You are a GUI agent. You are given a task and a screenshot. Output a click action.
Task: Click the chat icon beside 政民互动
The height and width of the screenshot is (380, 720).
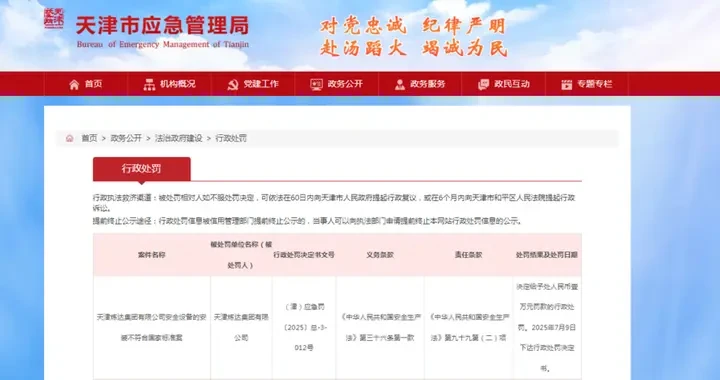pyautogui.click(x=484, y=84)
